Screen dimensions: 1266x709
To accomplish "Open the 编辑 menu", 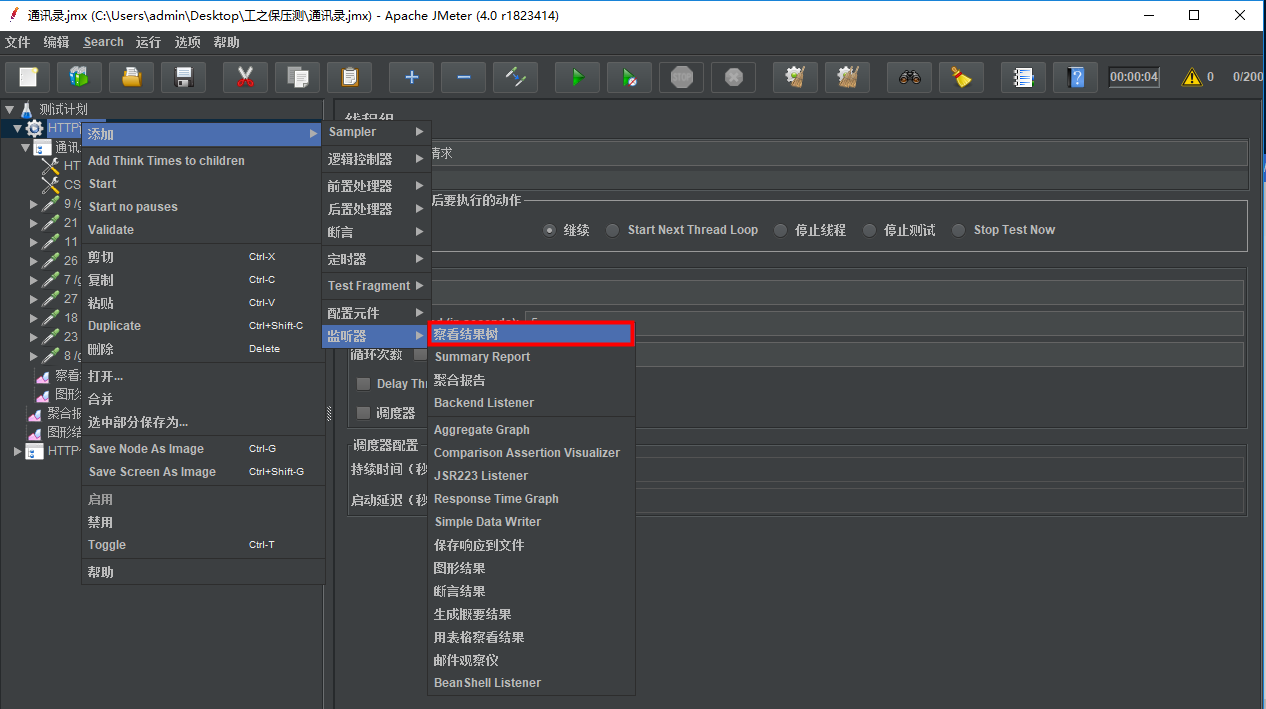I will click(57, 42).
